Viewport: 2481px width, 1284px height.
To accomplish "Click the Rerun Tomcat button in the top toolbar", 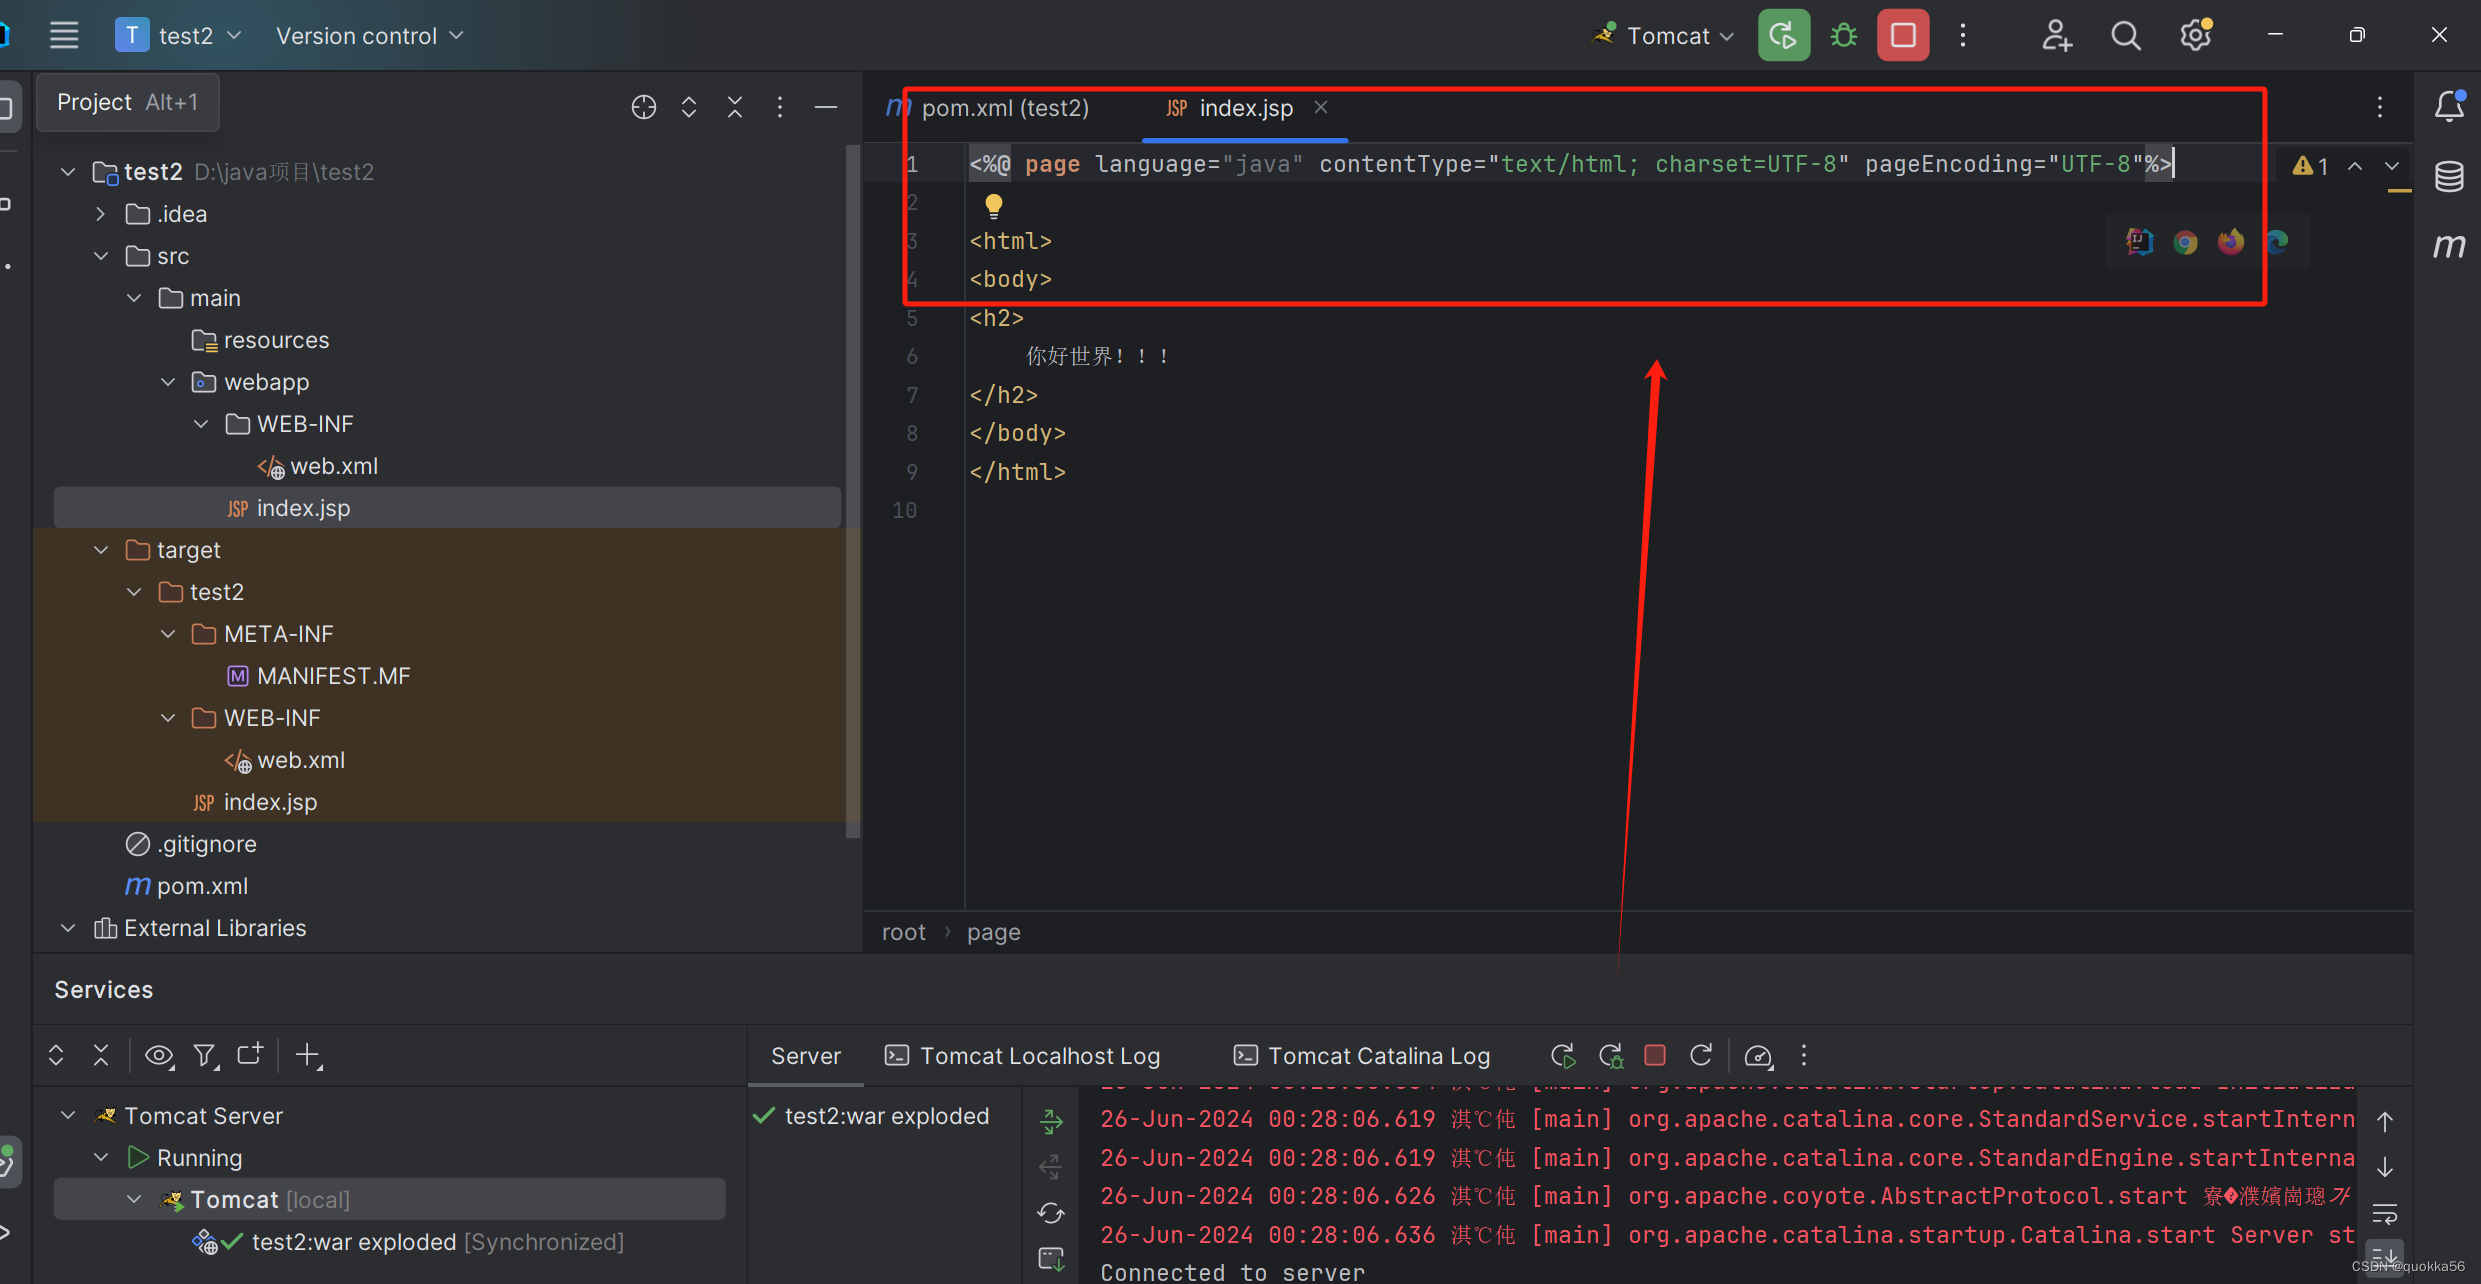I will [1784, 35].
